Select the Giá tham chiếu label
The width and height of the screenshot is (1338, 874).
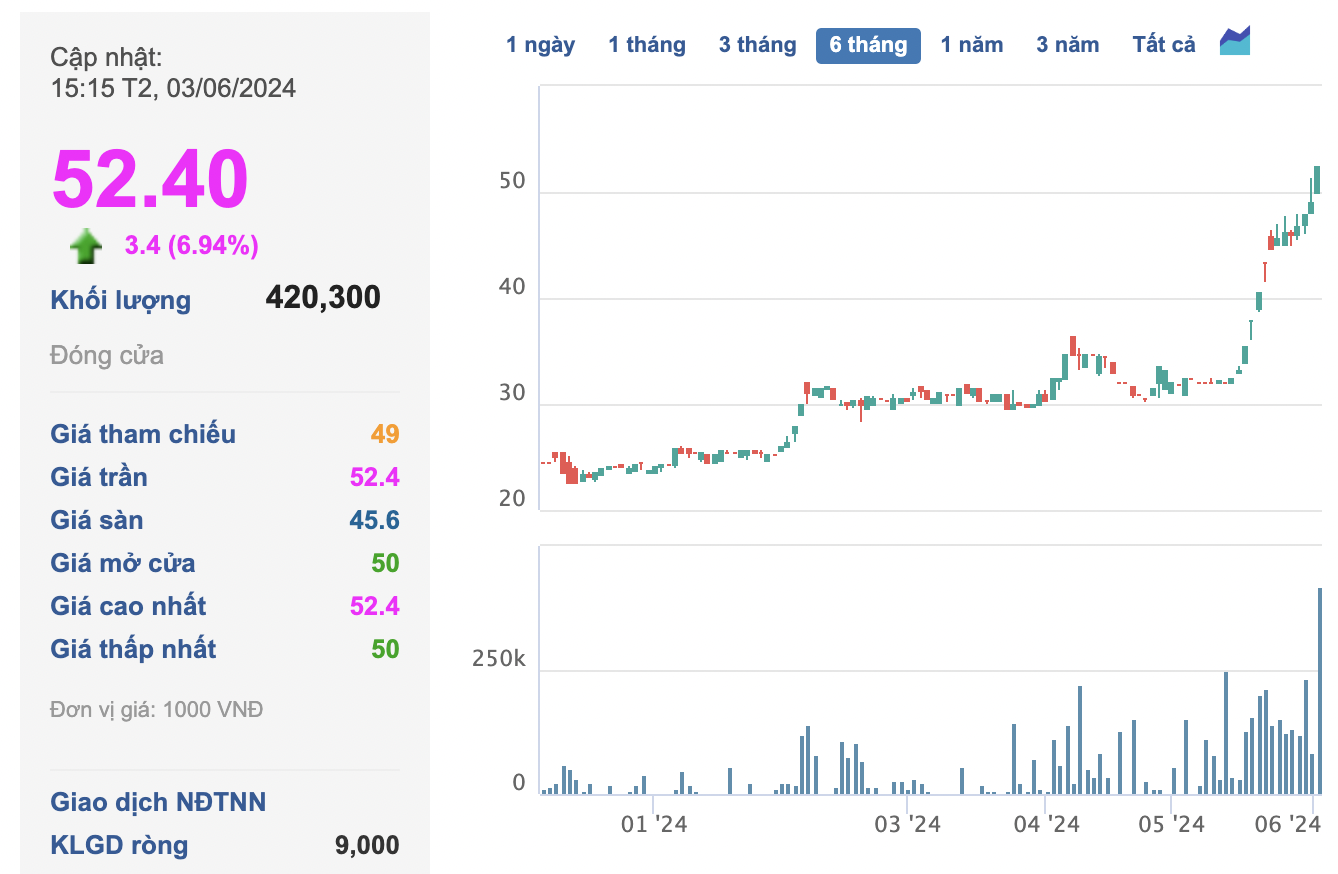point(143,434)
